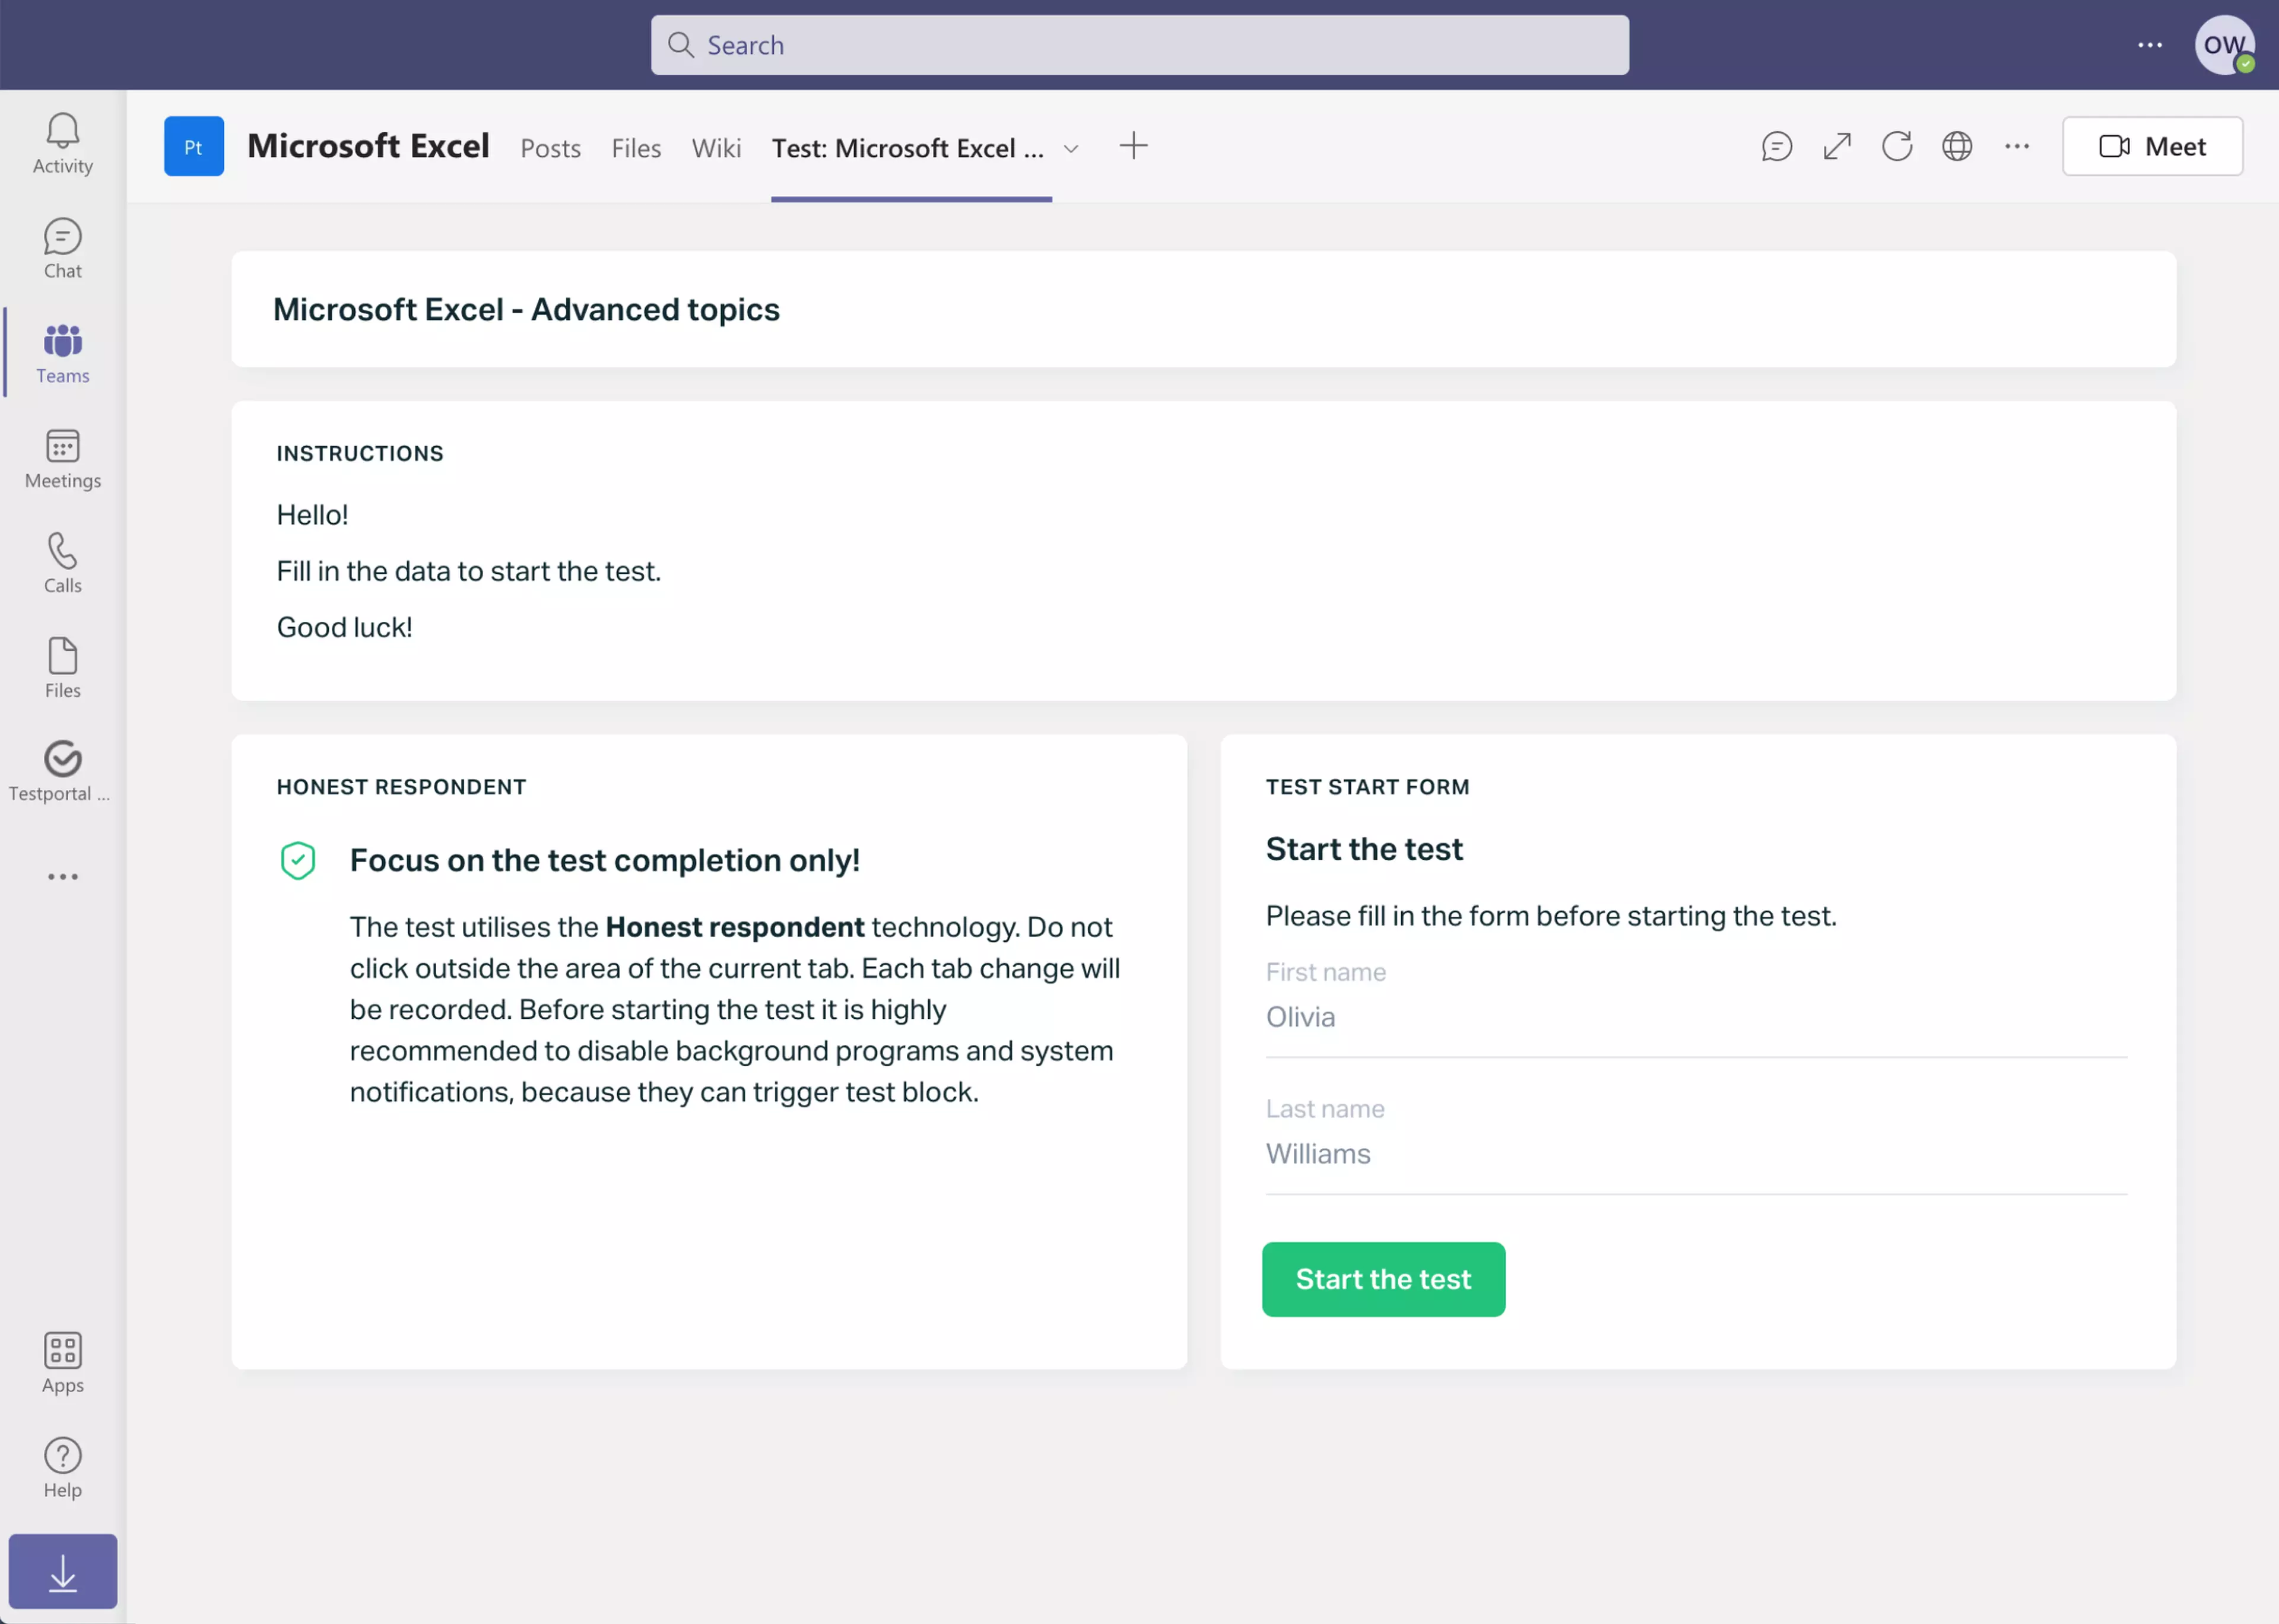This screenshot has width=2279, height=1624.
Task: Open the Chat section
Action: 62,248
